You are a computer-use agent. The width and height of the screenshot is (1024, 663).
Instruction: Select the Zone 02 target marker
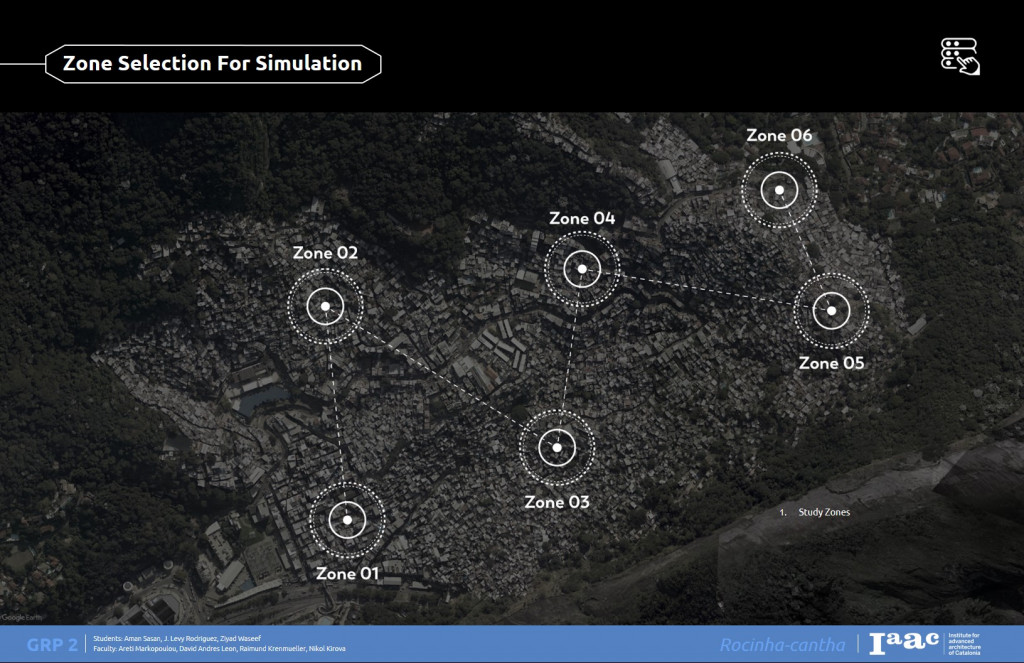[x=325, y=307]
